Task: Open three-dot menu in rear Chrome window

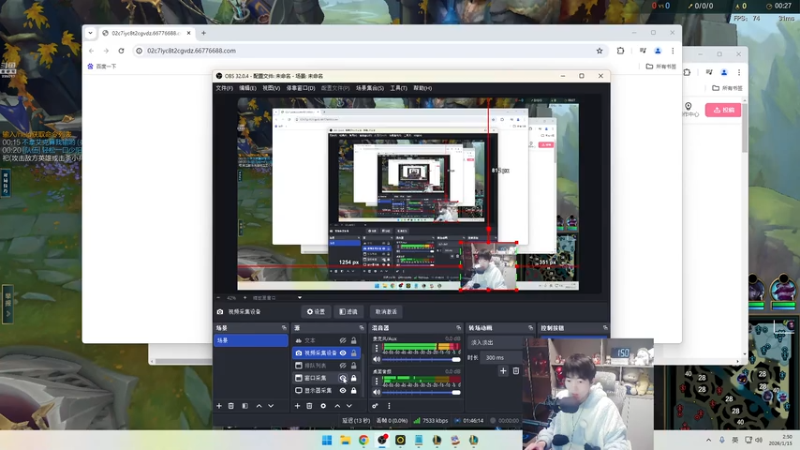Action: (x=739, y=72)
